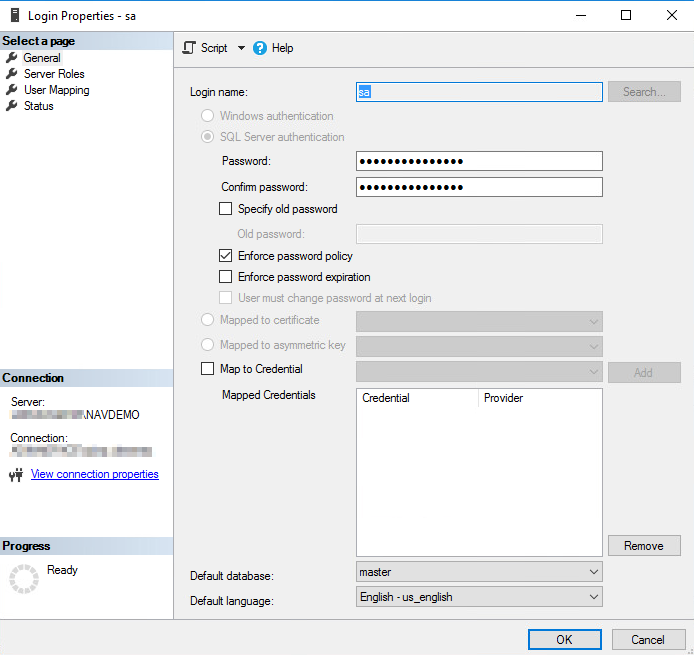The height and width of the screenshot is (655, 694).
Task: Open View connection properties link
Action: 95,474
